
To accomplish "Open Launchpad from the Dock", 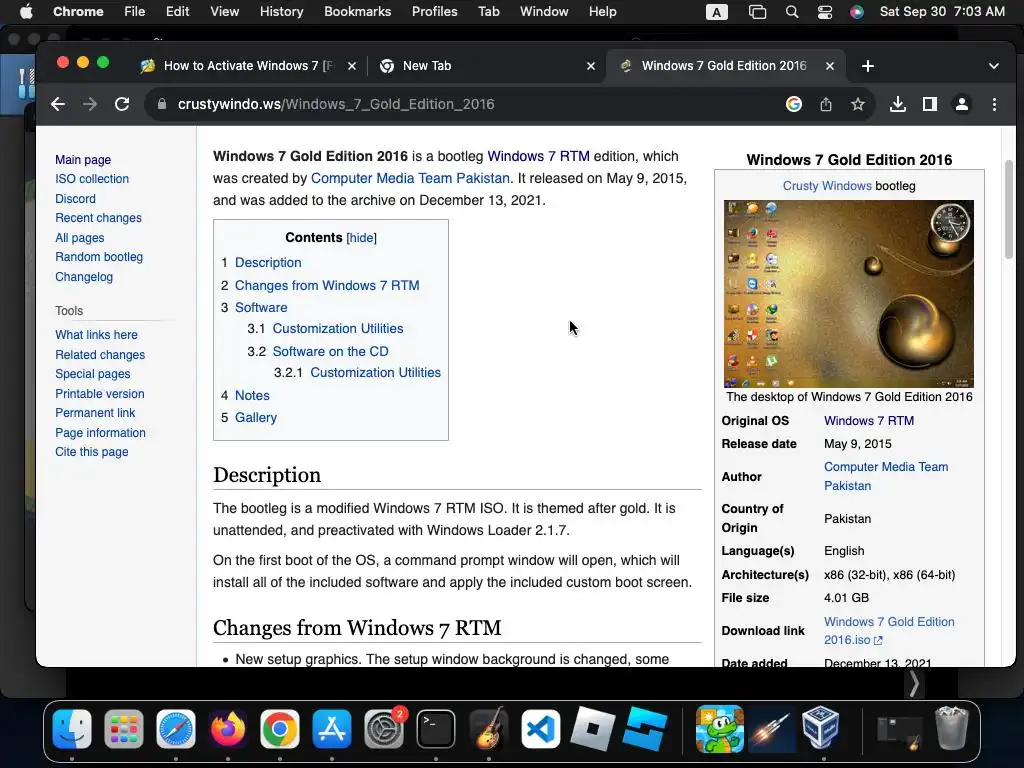I will click(123, 729).
